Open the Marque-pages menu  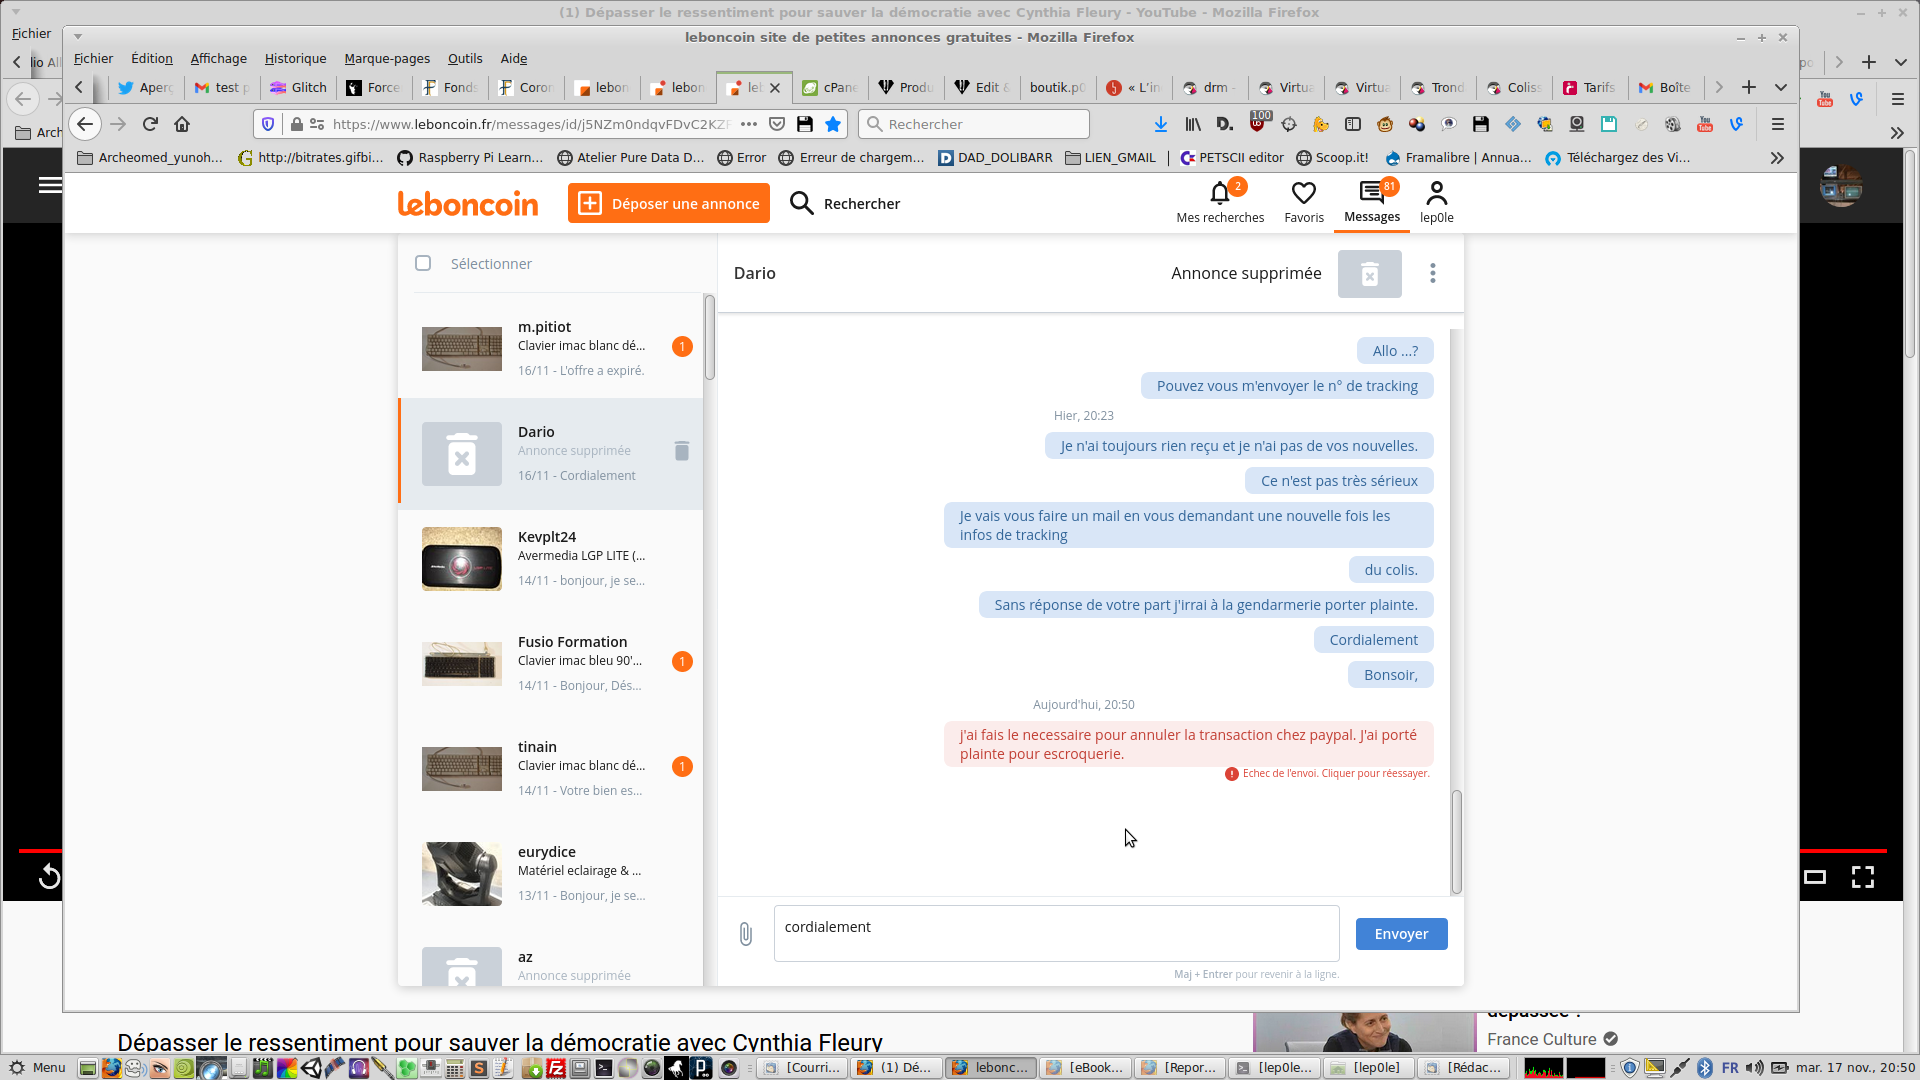[386, 59]
